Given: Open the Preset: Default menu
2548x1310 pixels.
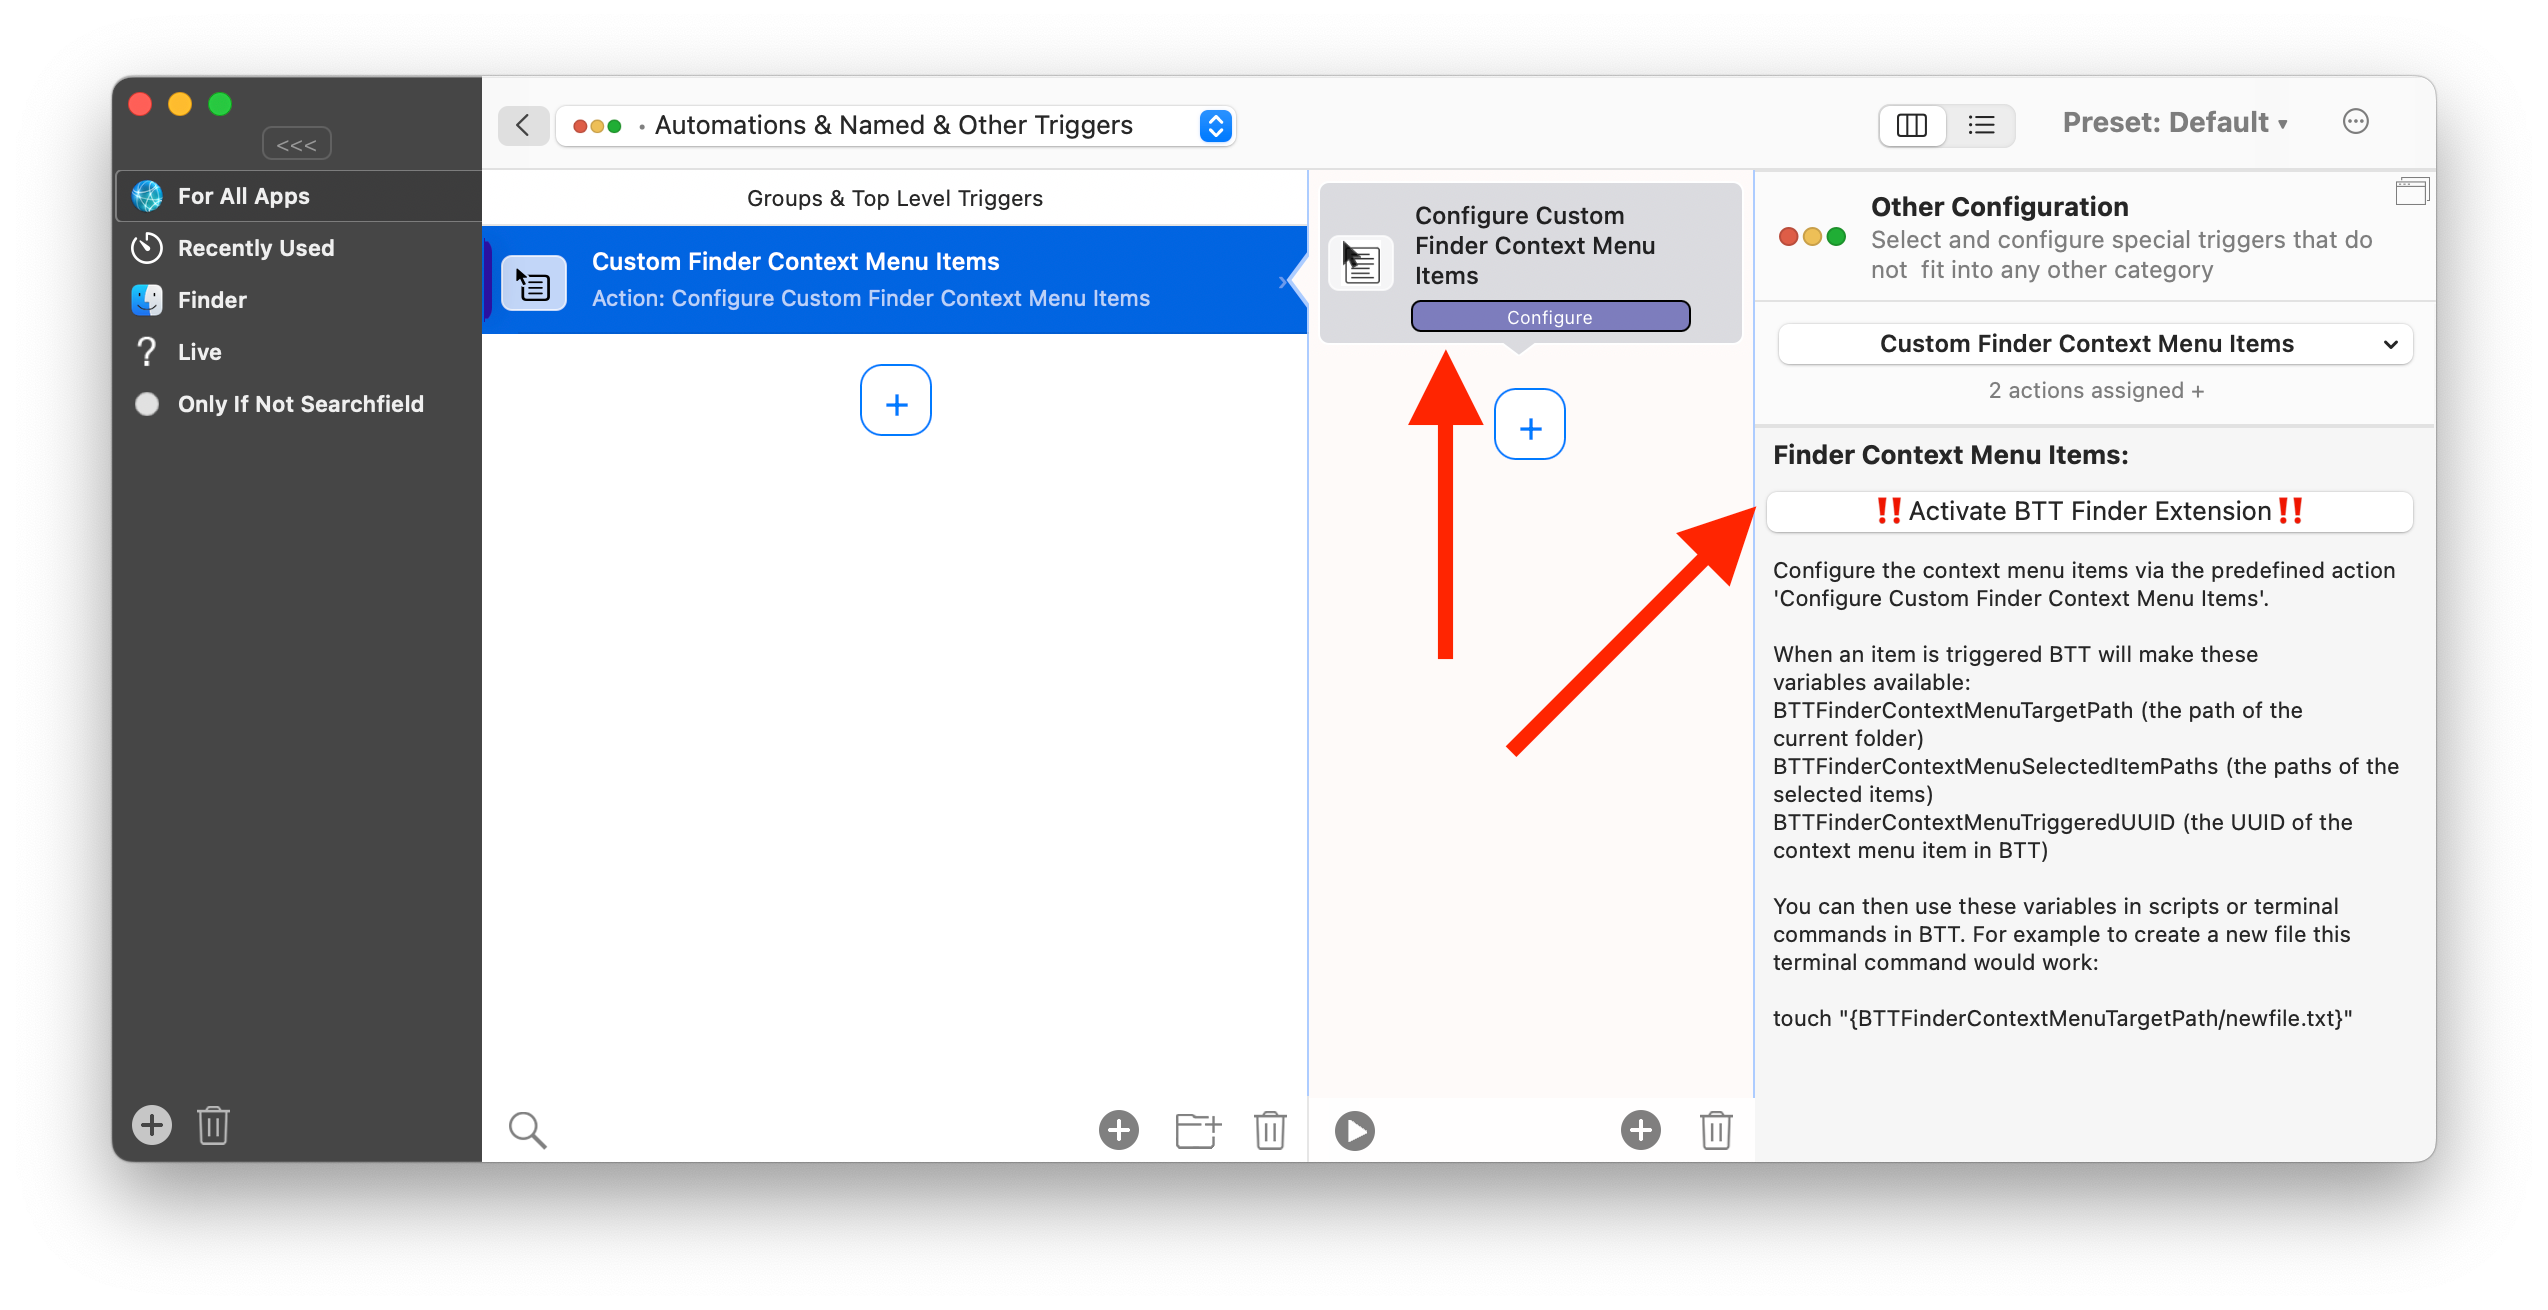Looking at the screenshot, I should click(2175, 123).
